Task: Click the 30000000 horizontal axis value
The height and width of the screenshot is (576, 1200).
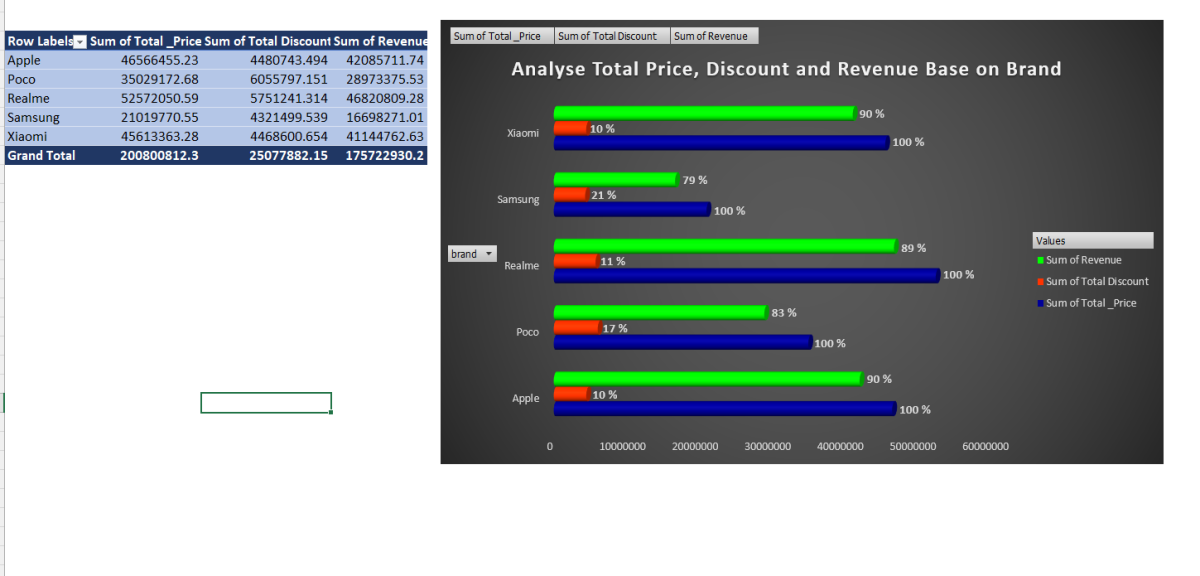Action: tap(767, 446)
